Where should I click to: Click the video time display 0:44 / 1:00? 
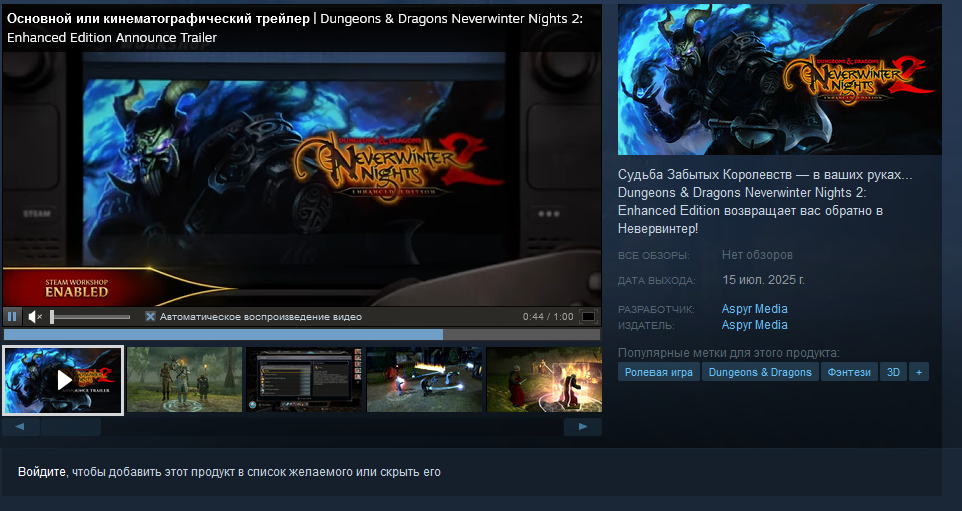pyautogui.click(x=548, y=317)
